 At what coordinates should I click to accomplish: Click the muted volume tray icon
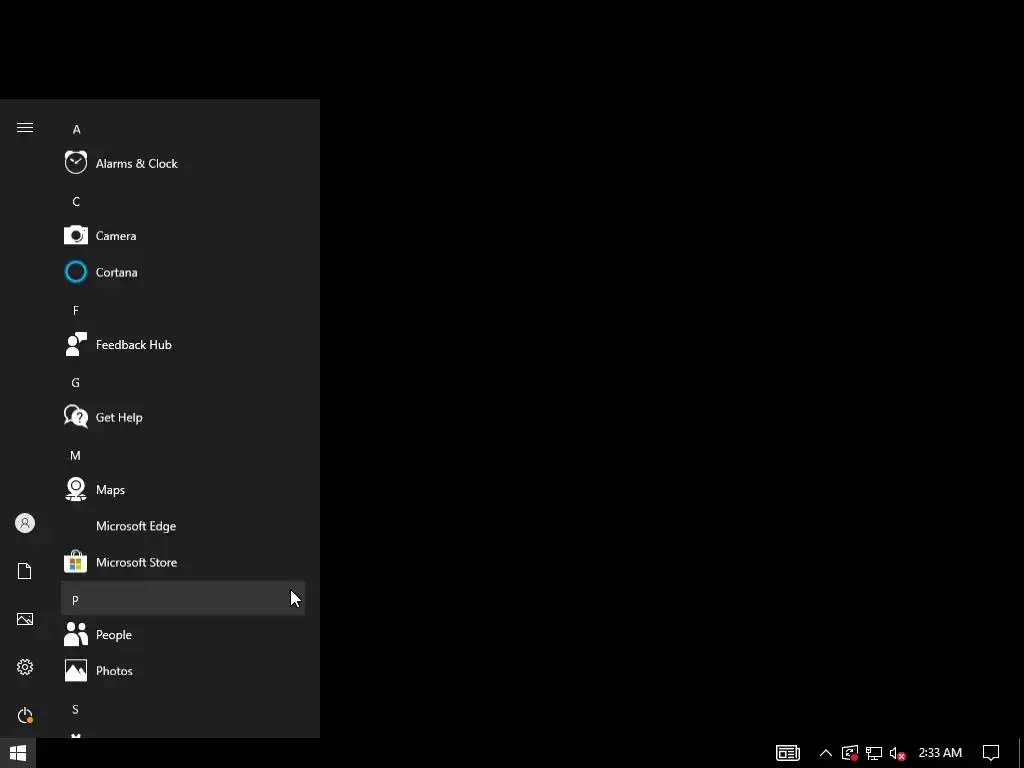click(897, 753)
